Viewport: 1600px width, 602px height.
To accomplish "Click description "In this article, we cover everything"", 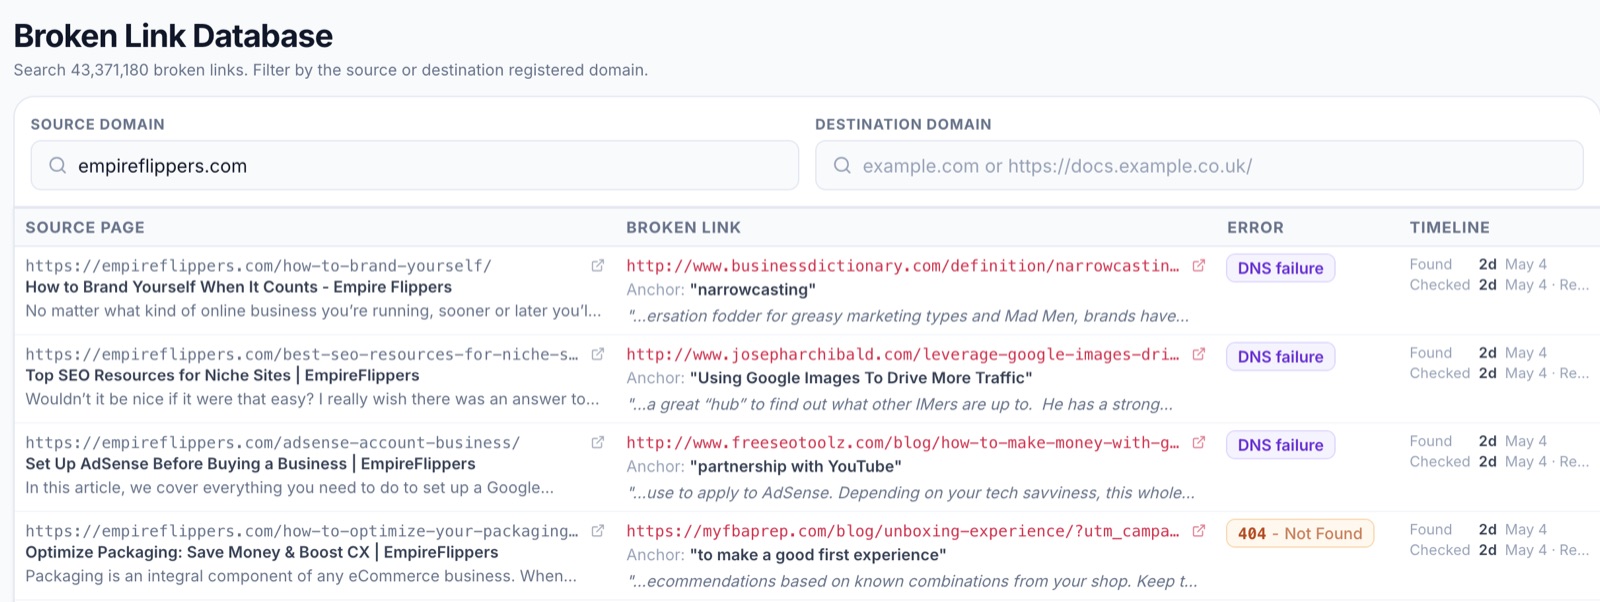I will (x=289, y=488).
